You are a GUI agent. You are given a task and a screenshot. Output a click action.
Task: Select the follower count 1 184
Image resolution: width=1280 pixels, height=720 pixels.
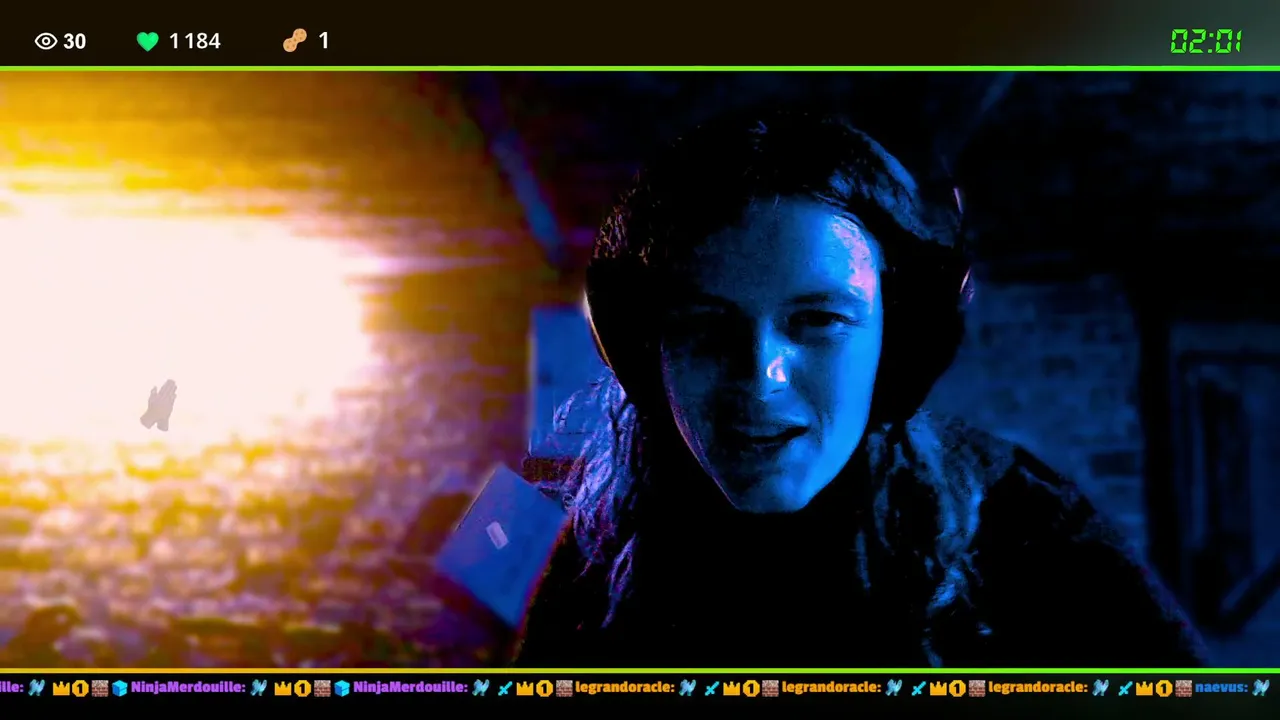[195, 41]
